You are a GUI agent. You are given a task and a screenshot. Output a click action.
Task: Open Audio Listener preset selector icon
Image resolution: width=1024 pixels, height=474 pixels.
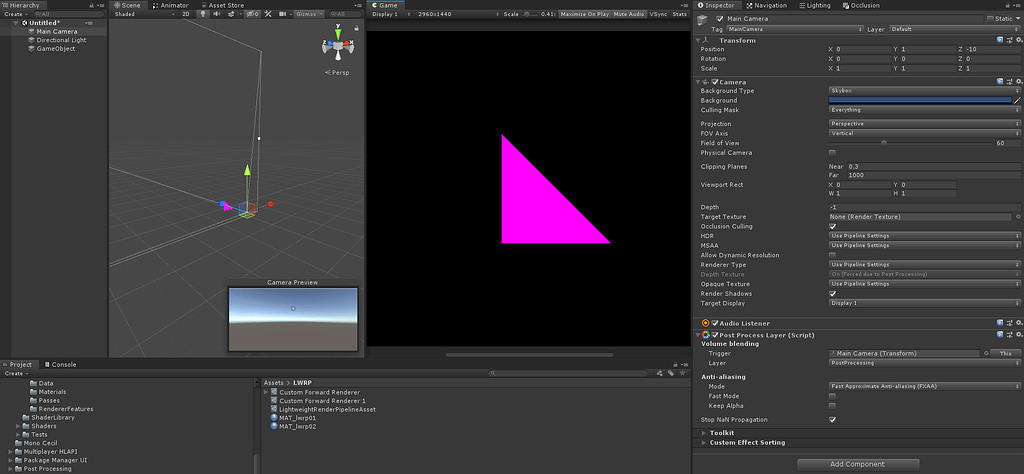(1008, 323)
